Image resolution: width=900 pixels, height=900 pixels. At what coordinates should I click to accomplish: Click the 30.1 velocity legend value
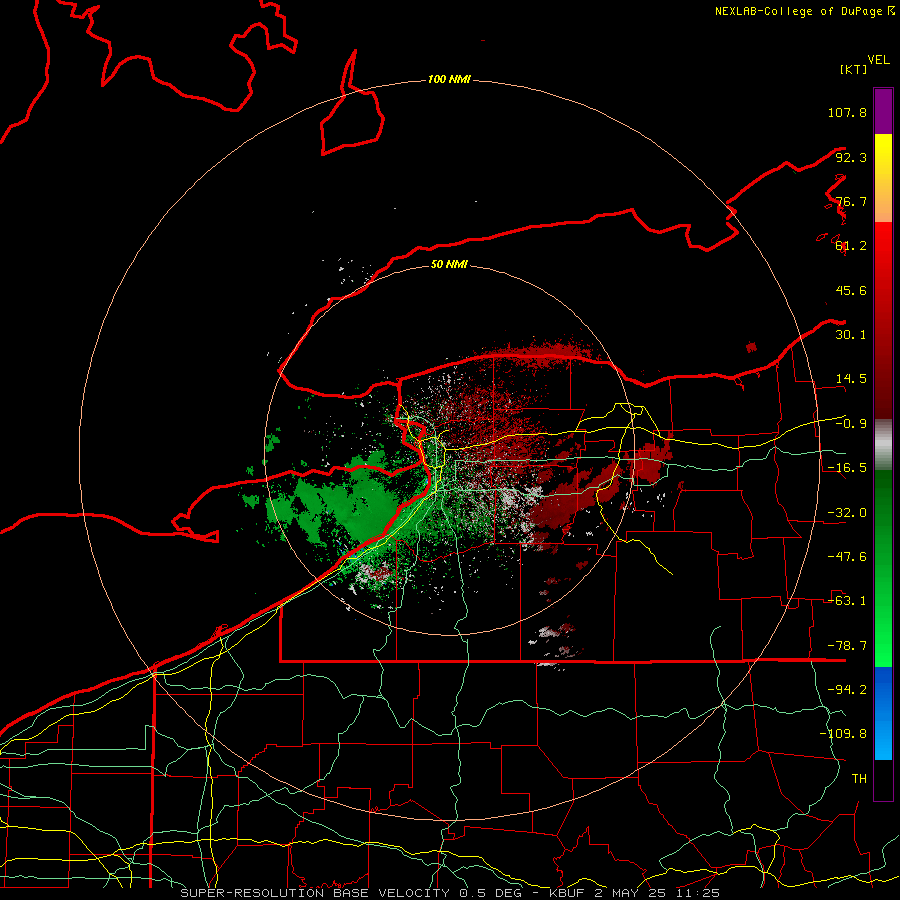(851, 335)
